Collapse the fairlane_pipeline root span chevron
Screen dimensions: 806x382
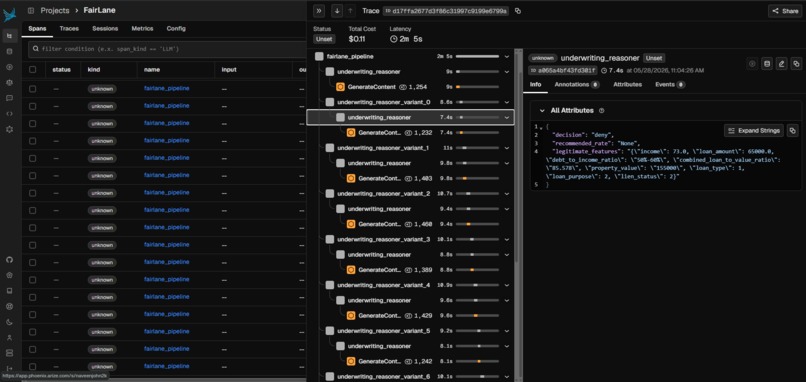(507, 57)
